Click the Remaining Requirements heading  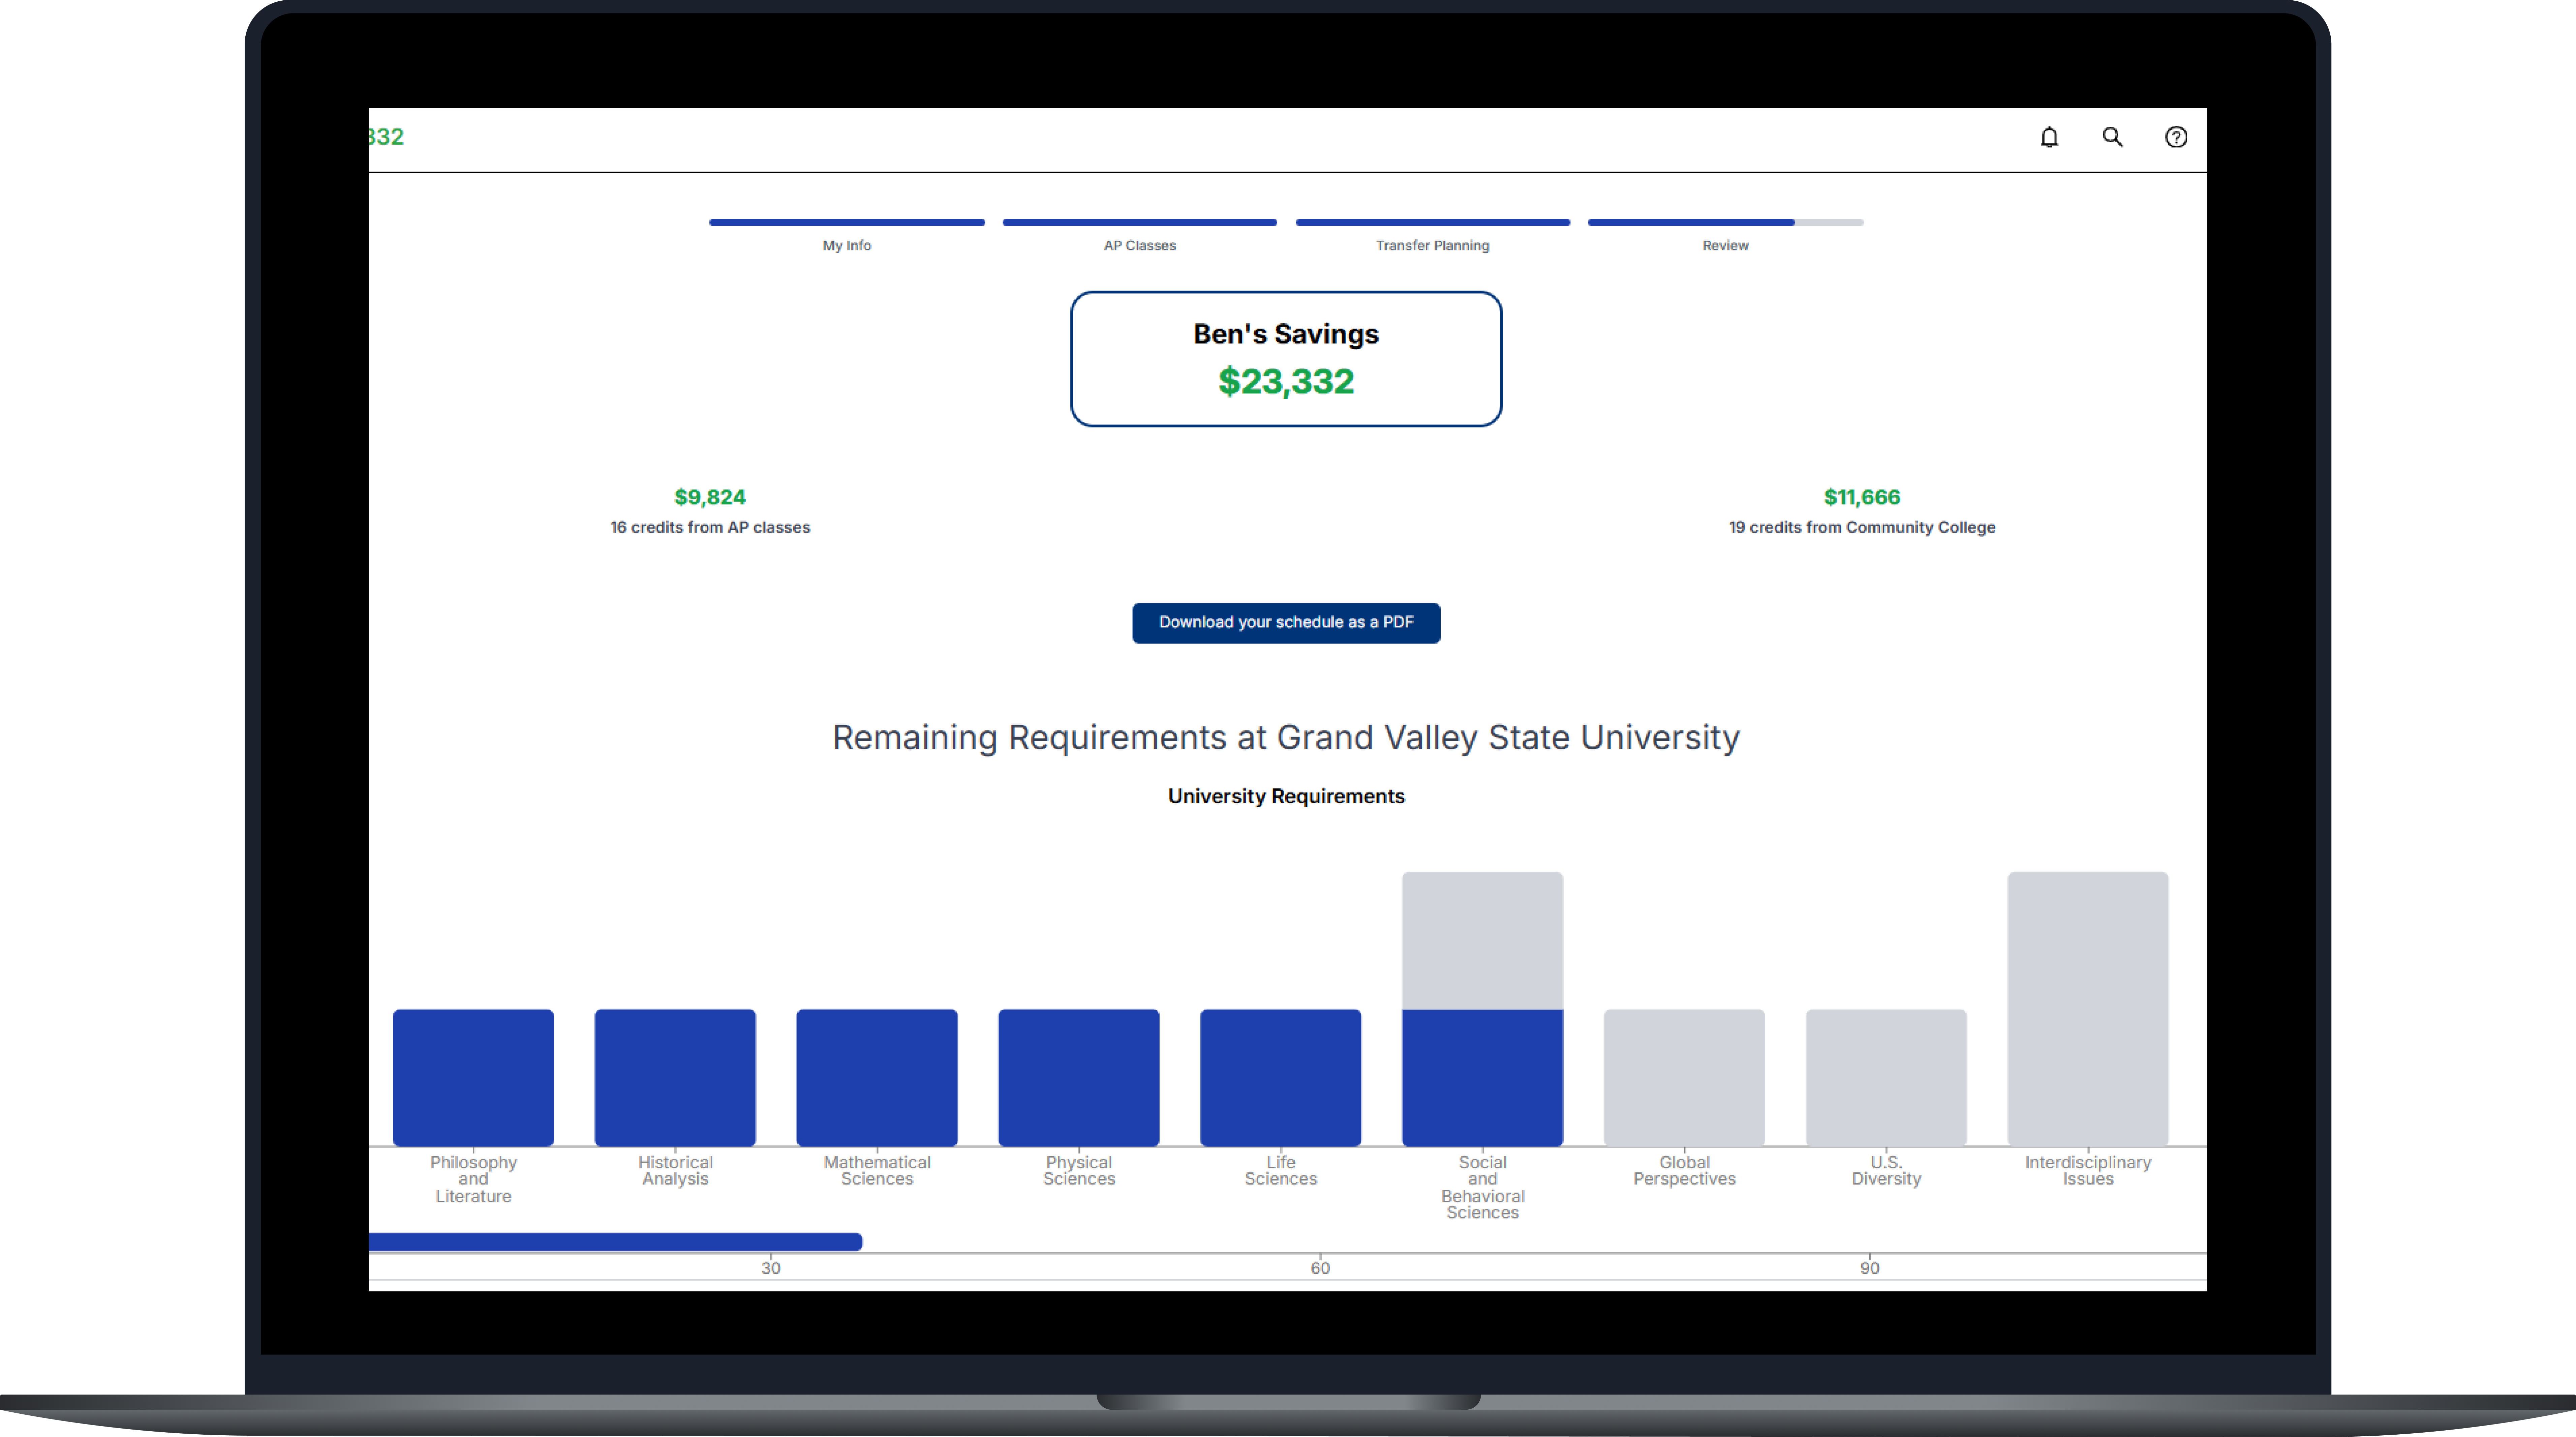(1286, 738)
